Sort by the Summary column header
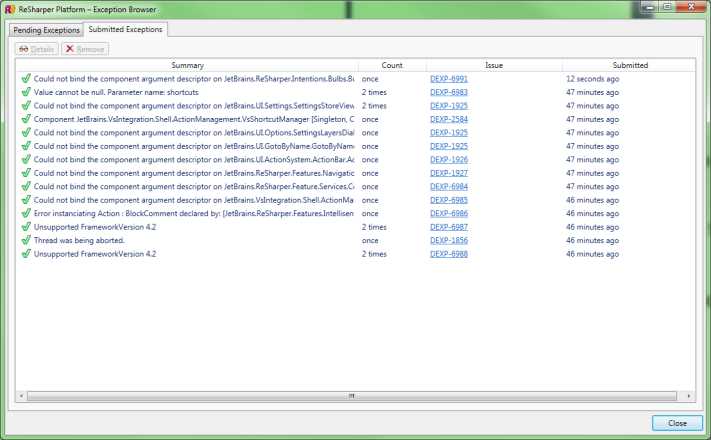The width and height of the screenshot is (711, 440). tap(187, 65)
